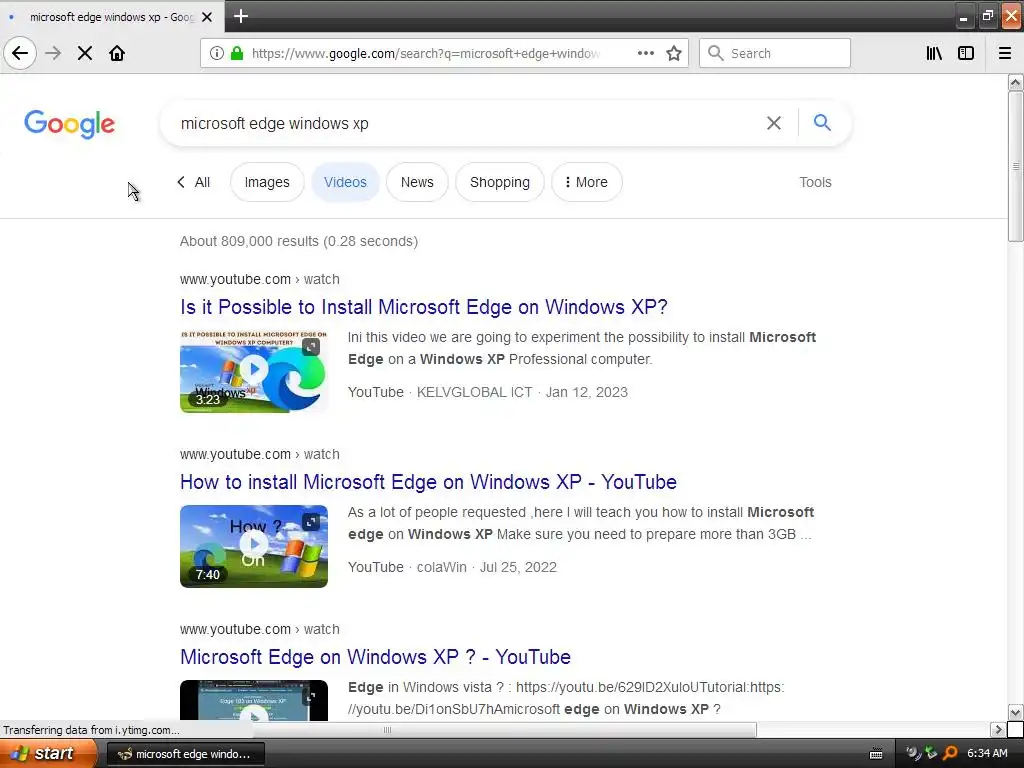Image resolution: width=1024 pixels, height=768 pixels.
Task: Select the Videos filter chip
Action: (x=345, y=182)
